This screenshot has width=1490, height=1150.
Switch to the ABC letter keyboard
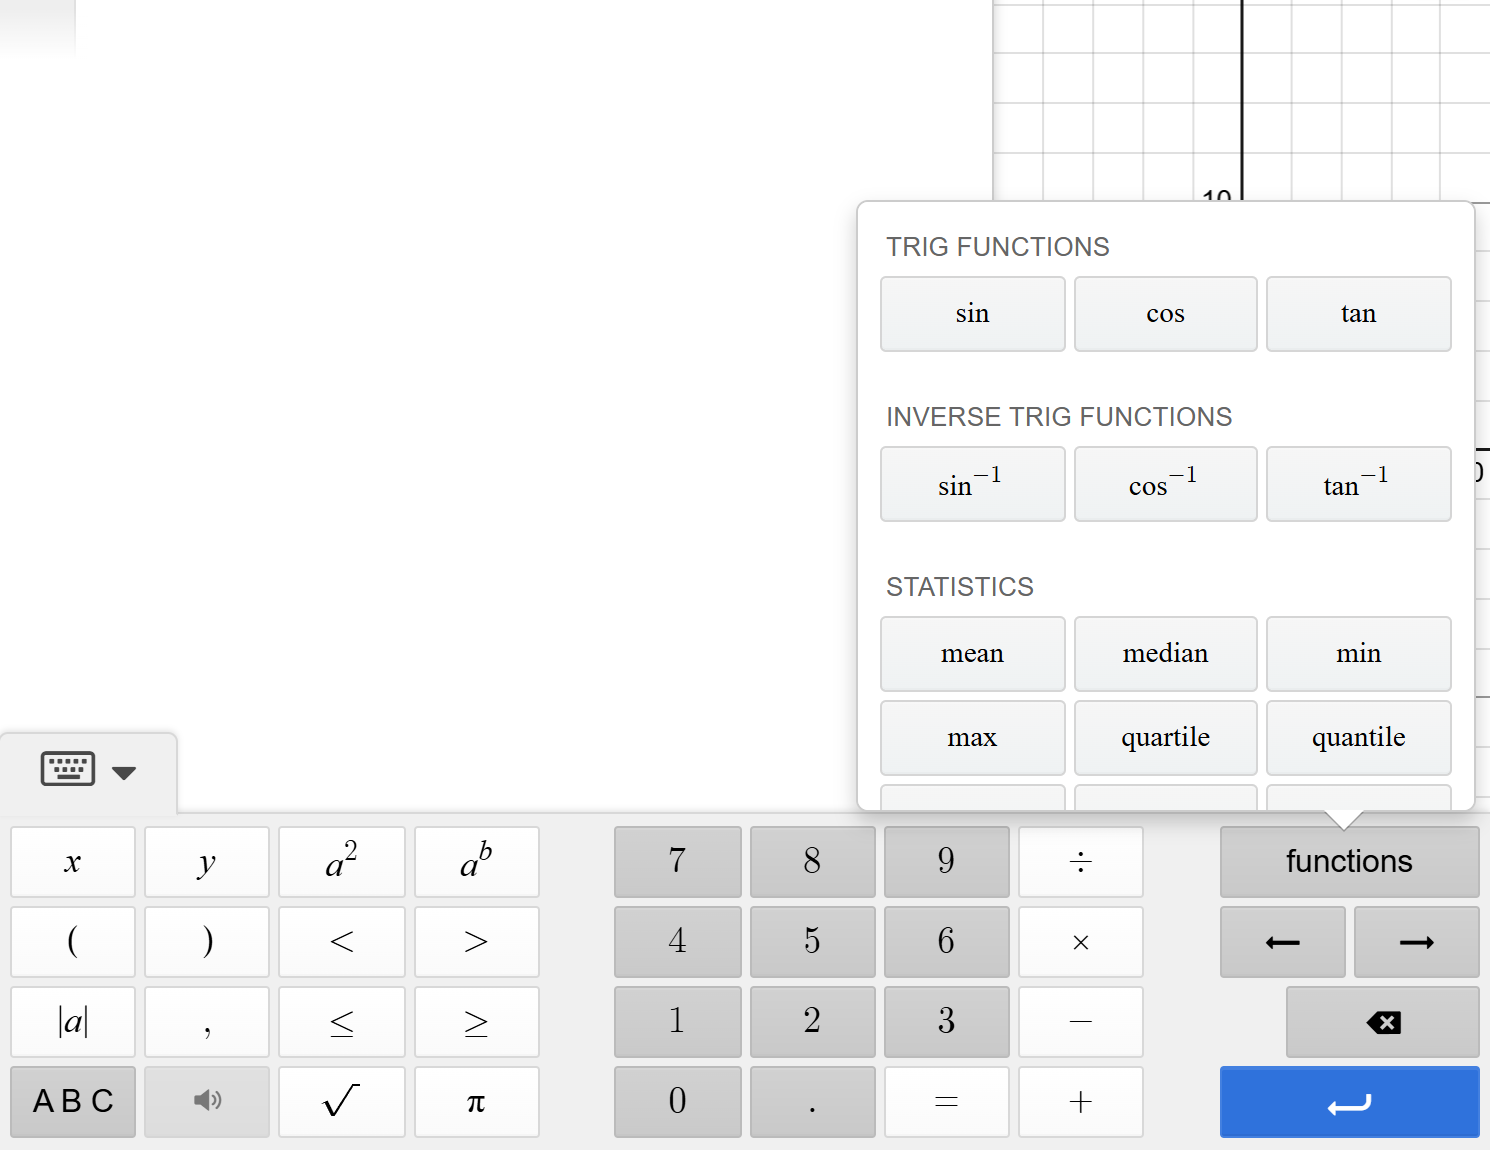tap(71, 1101)
